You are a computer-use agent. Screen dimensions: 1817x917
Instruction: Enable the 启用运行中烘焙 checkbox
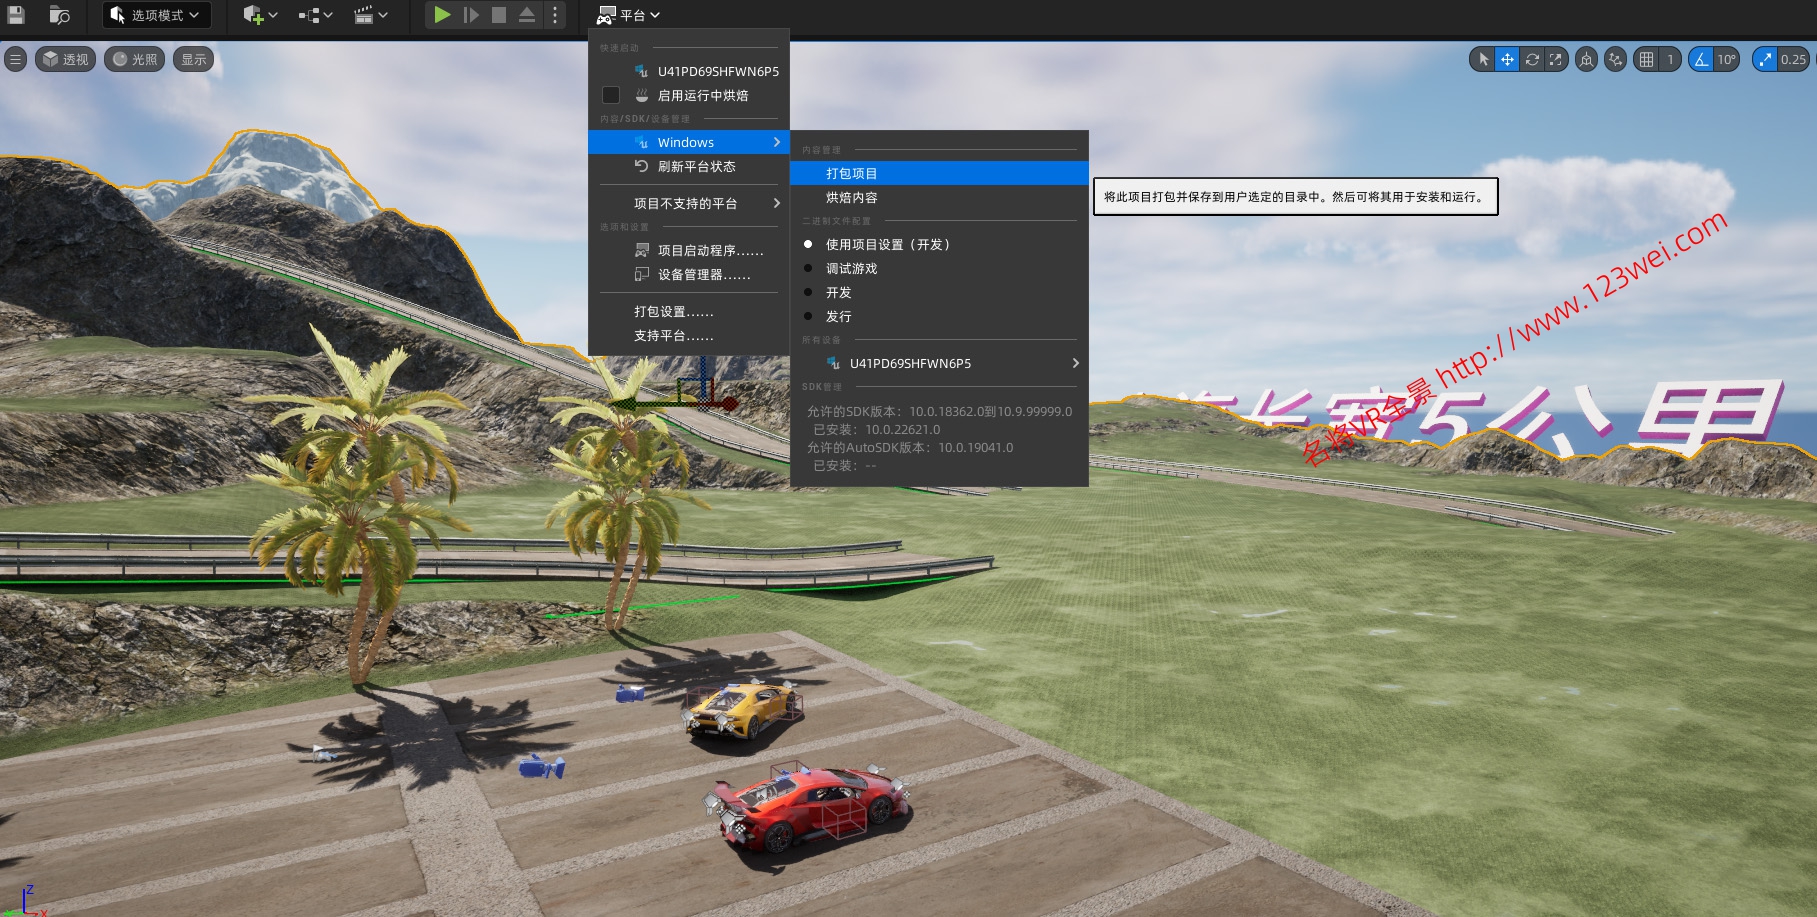[611, 96]
